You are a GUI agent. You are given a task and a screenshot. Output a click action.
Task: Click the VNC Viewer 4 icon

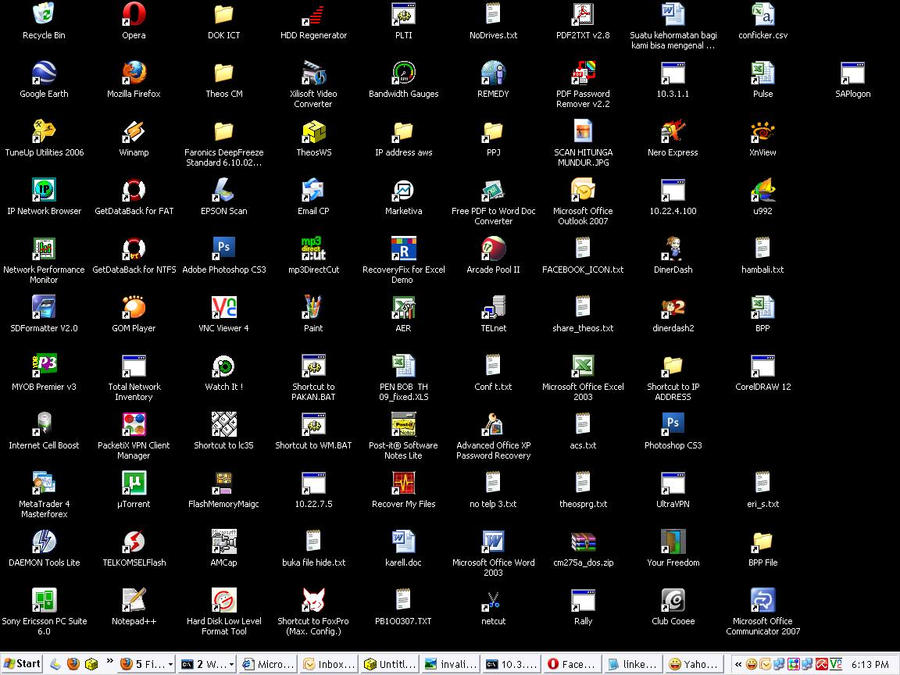tap(224, 307)
